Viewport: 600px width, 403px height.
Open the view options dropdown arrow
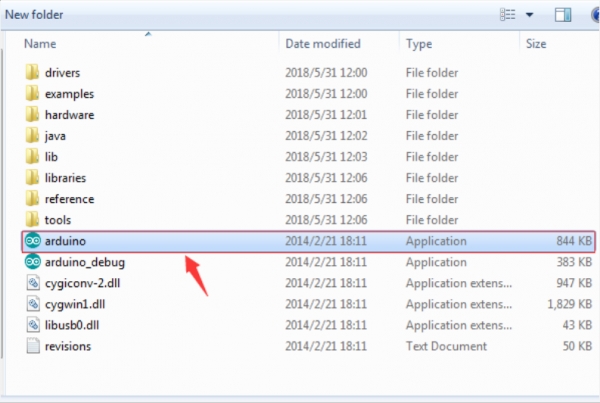pos(530,15)
